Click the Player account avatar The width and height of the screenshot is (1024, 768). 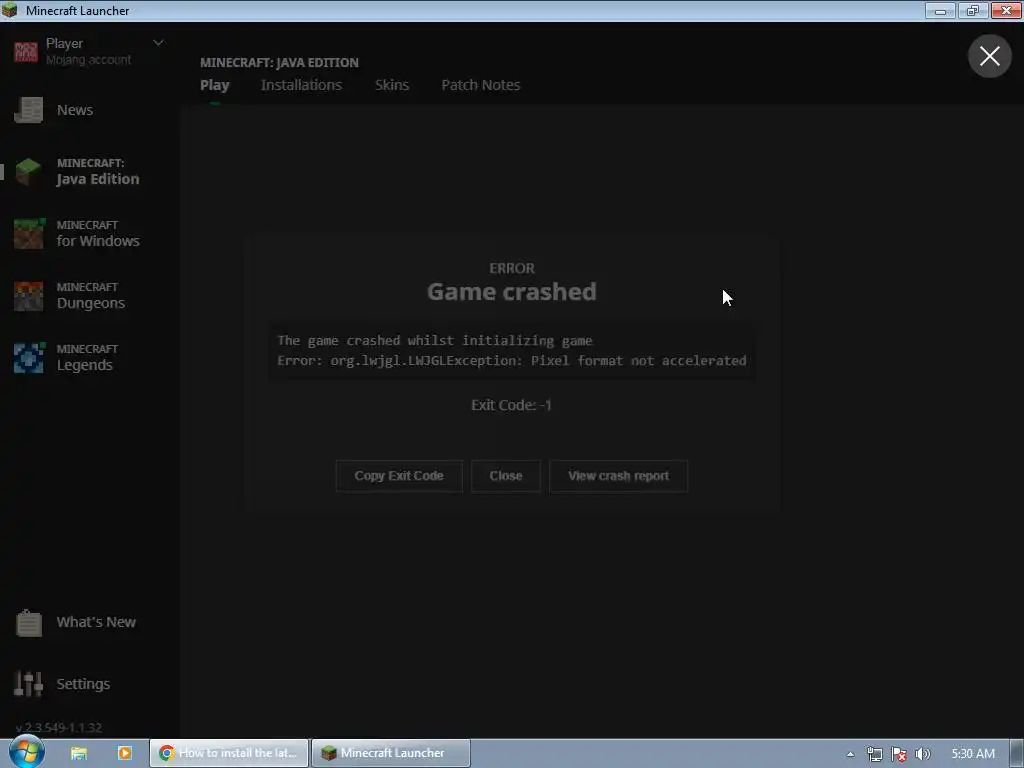[26, 52]
